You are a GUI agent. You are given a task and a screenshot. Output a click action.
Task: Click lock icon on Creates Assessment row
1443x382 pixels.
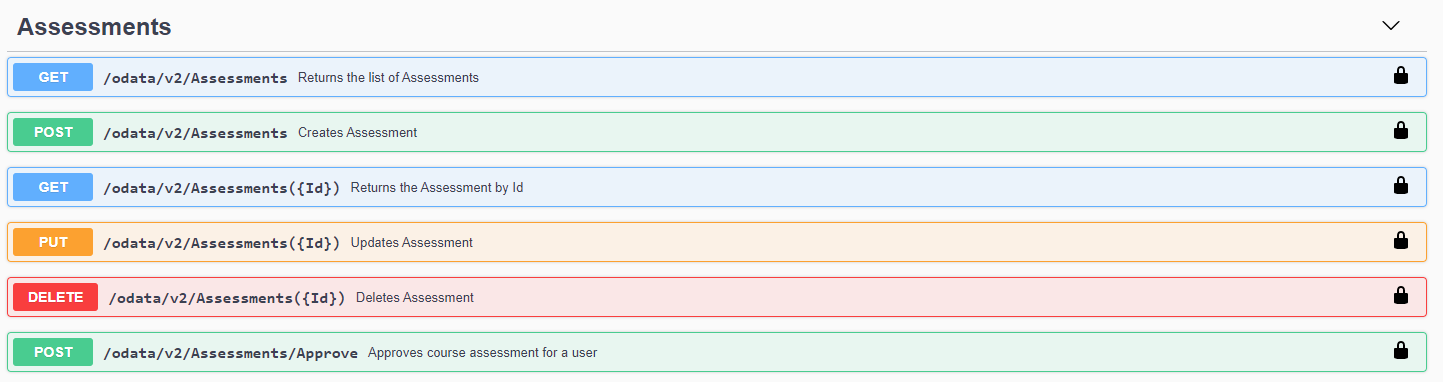(x=1401, y=131)
